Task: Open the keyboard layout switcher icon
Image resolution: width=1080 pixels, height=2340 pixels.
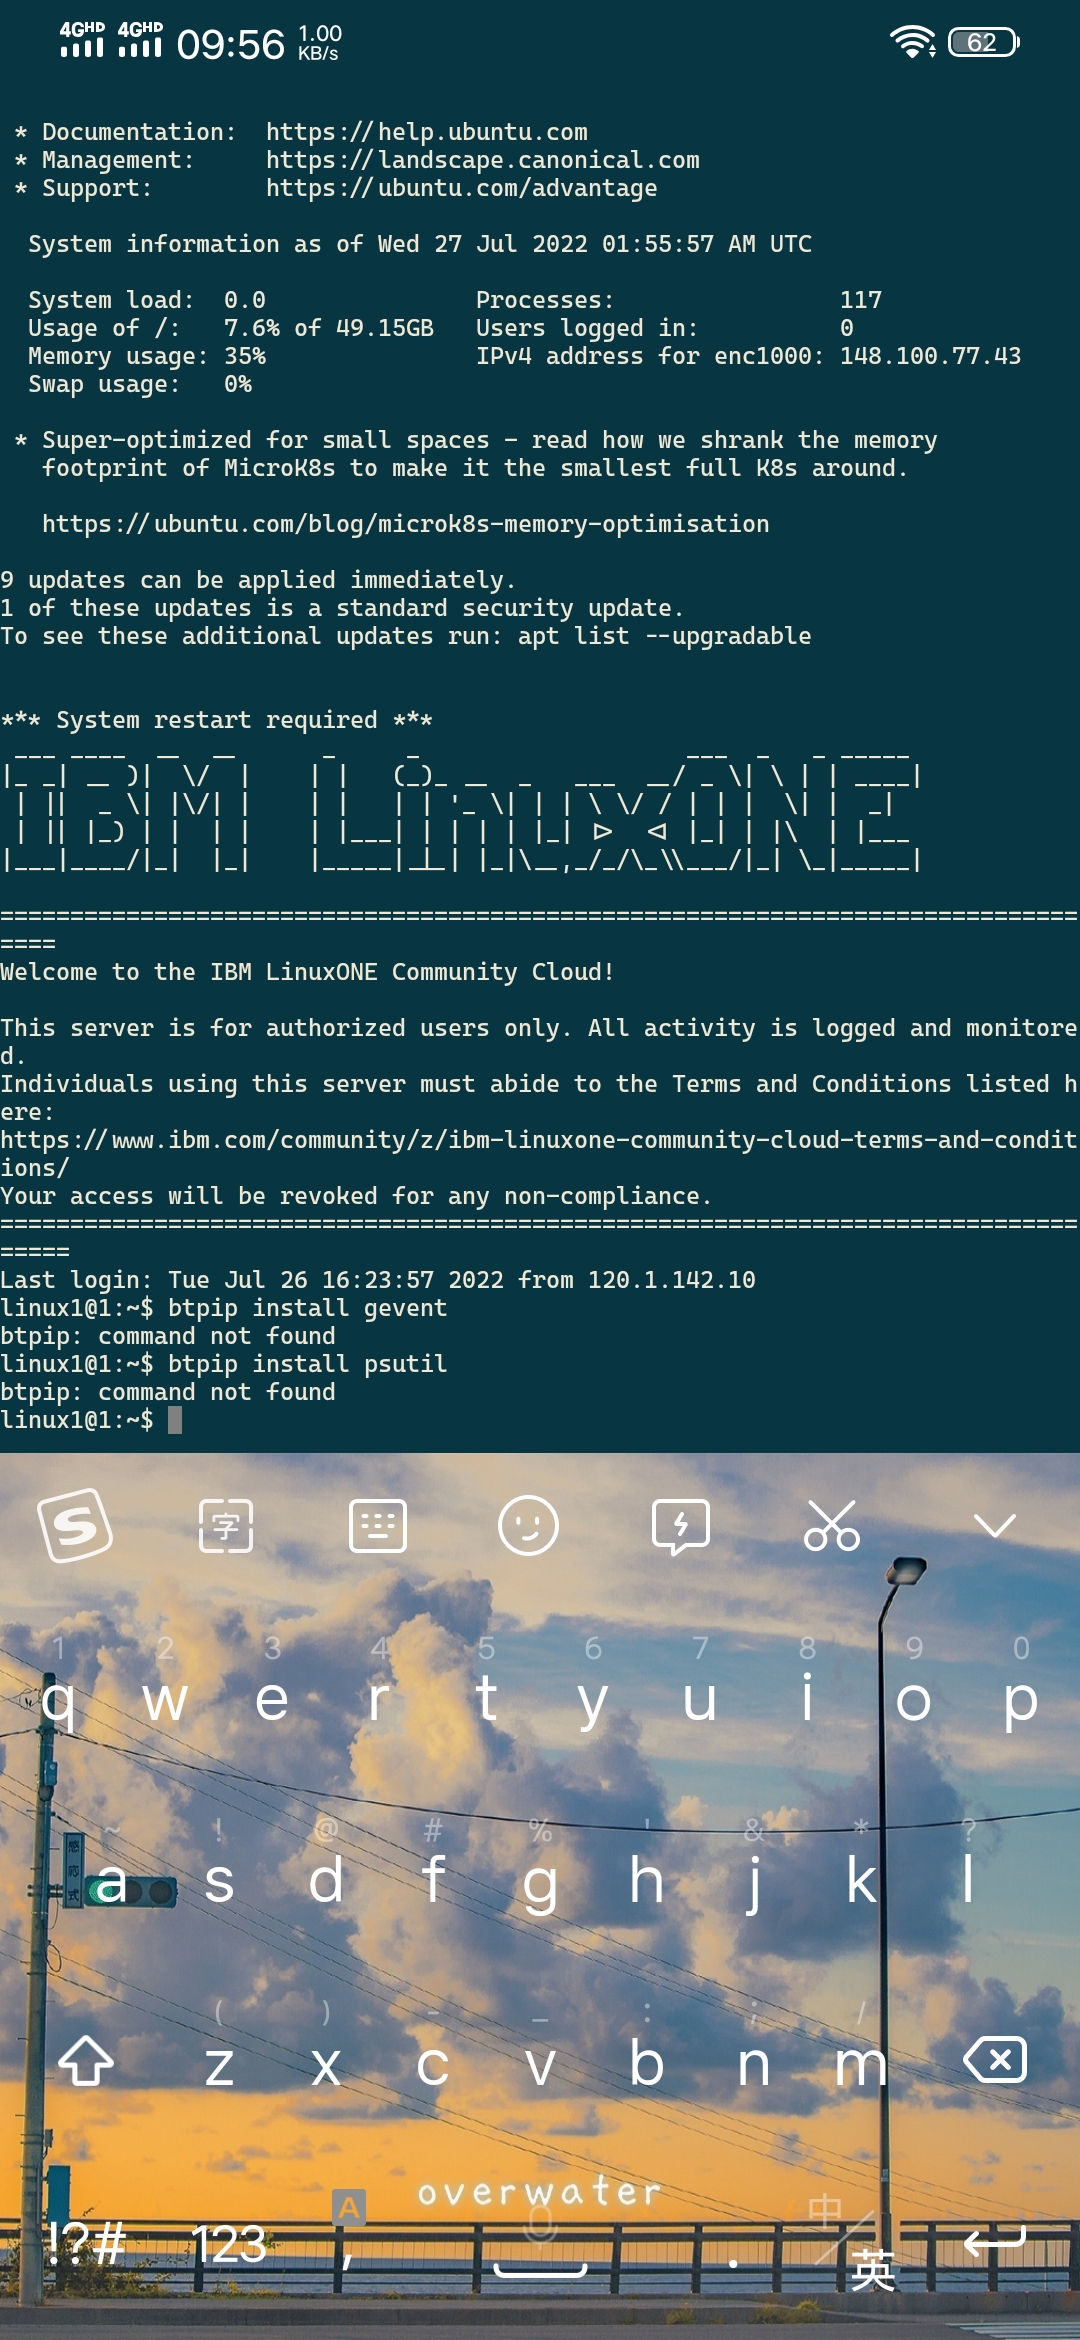Action: point(378,1526)
